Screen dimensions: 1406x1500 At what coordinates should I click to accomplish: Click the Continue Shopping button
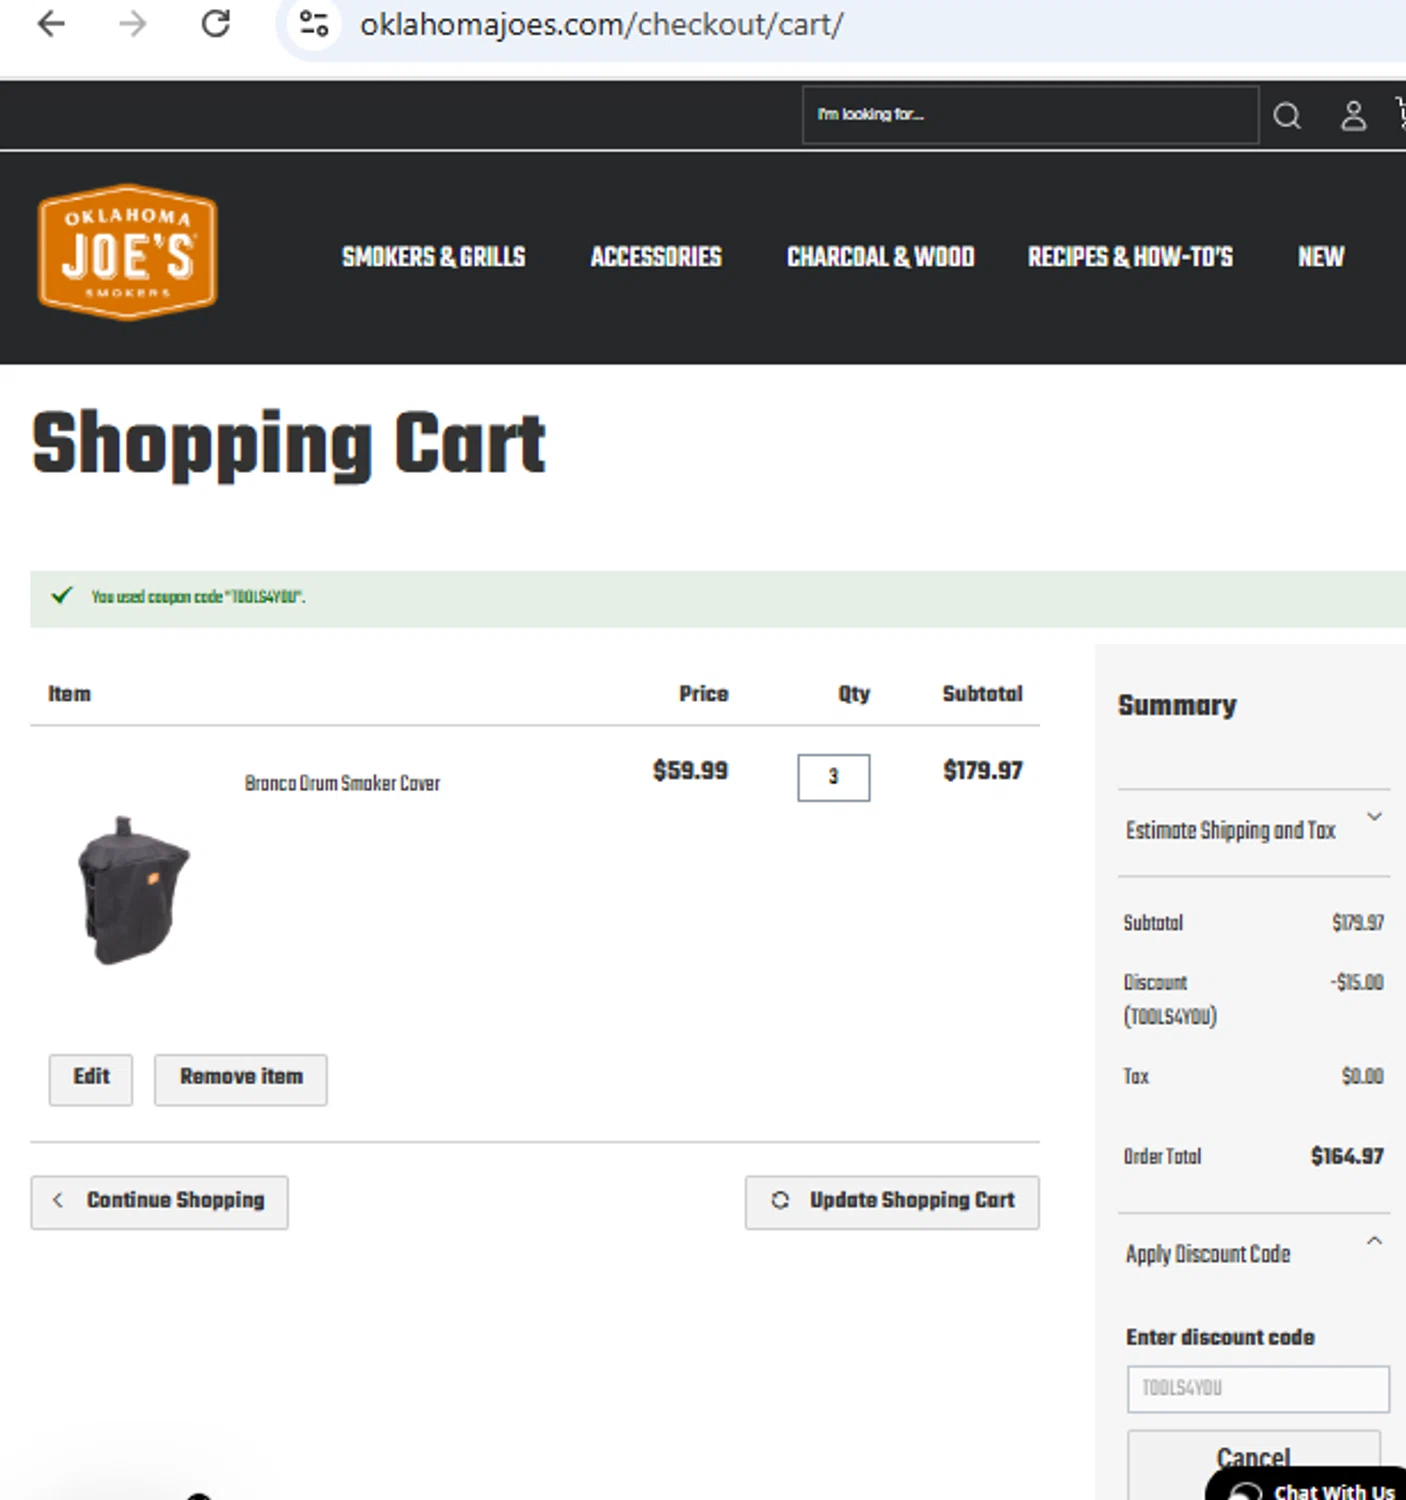click(x=160, y=1201)
